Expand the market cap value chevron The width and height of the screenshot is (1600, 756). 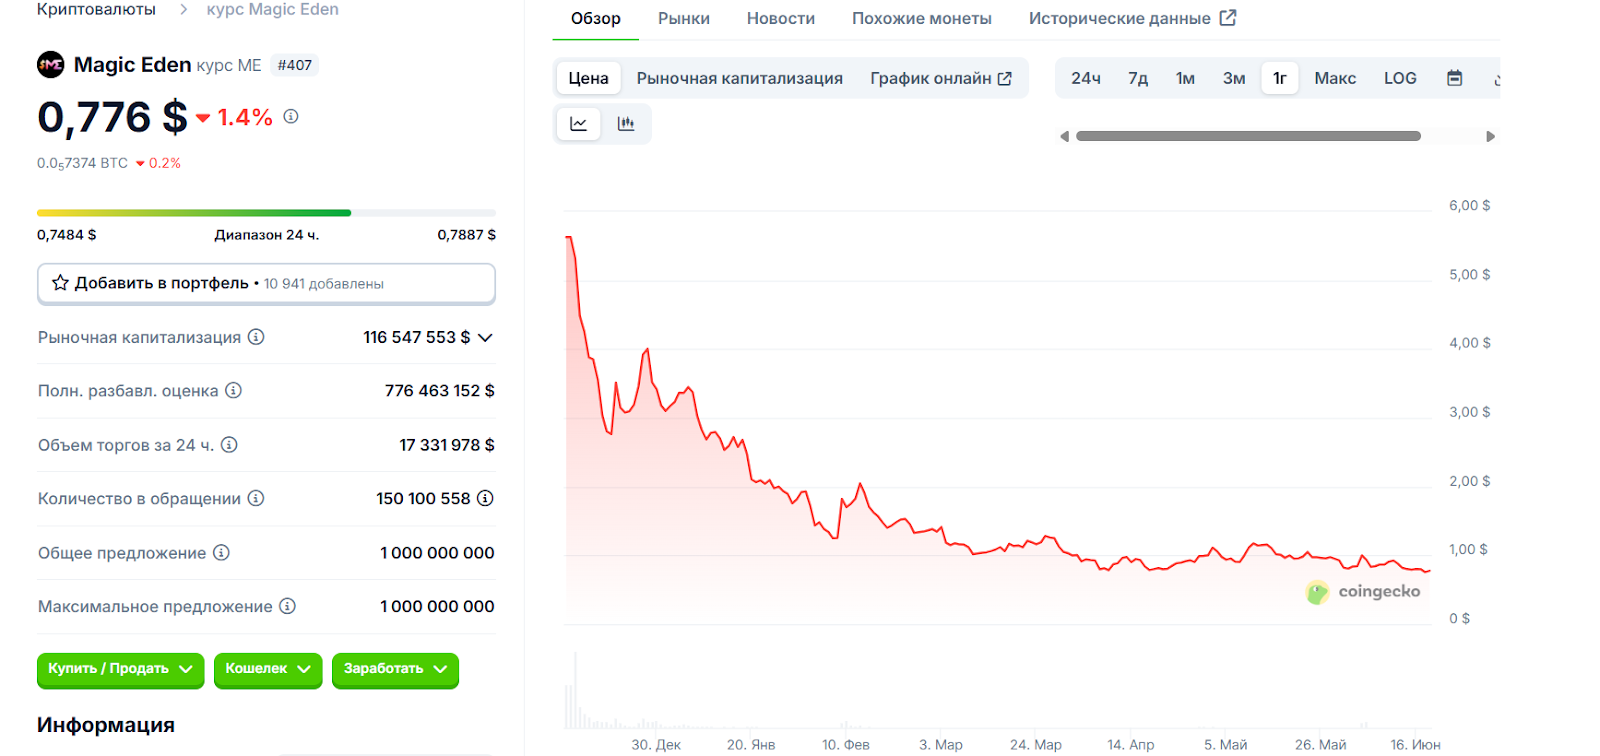pyautogui.click(x=485, y=337)
